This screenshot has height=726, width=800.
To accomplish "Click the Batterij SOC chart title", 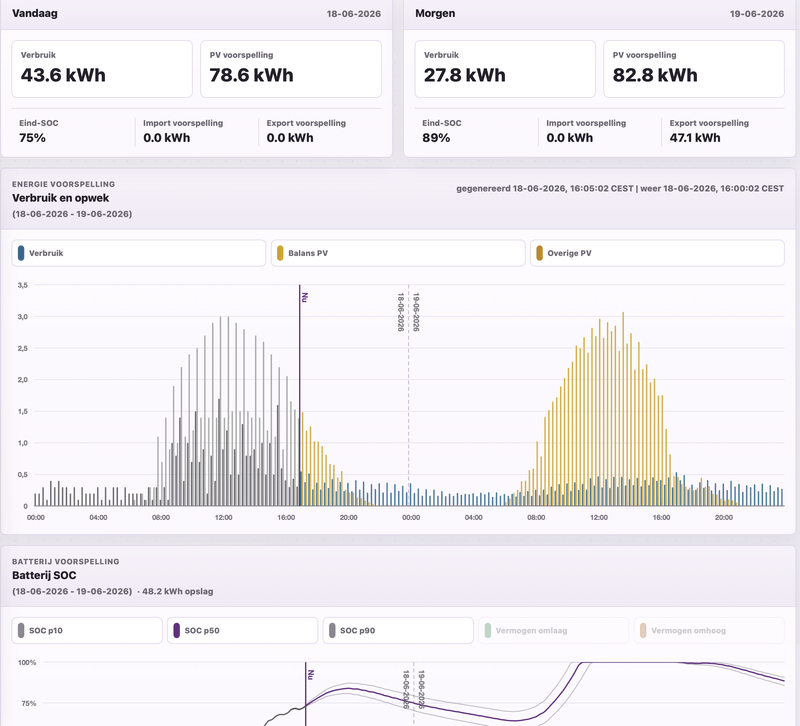I will coord(44,575).
